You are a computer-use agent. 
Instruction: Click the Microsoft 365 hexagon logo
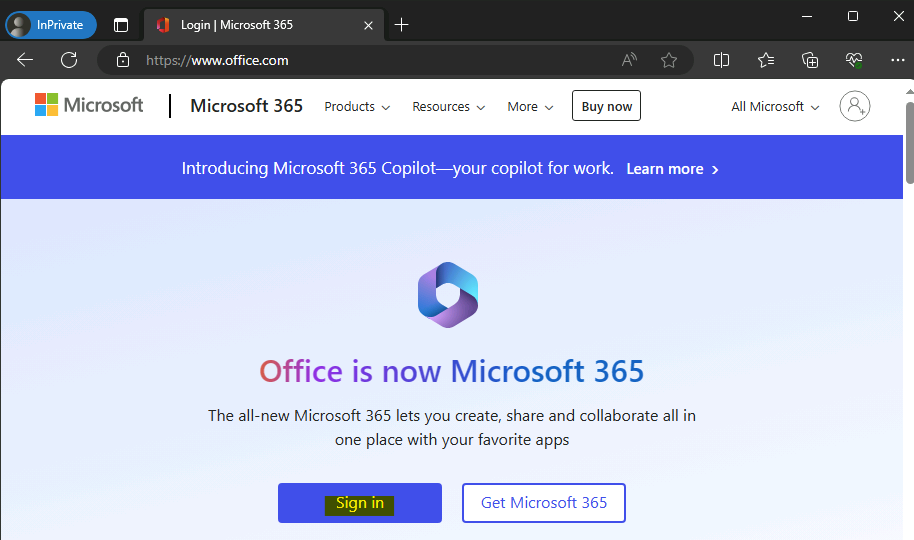[448, 294]
